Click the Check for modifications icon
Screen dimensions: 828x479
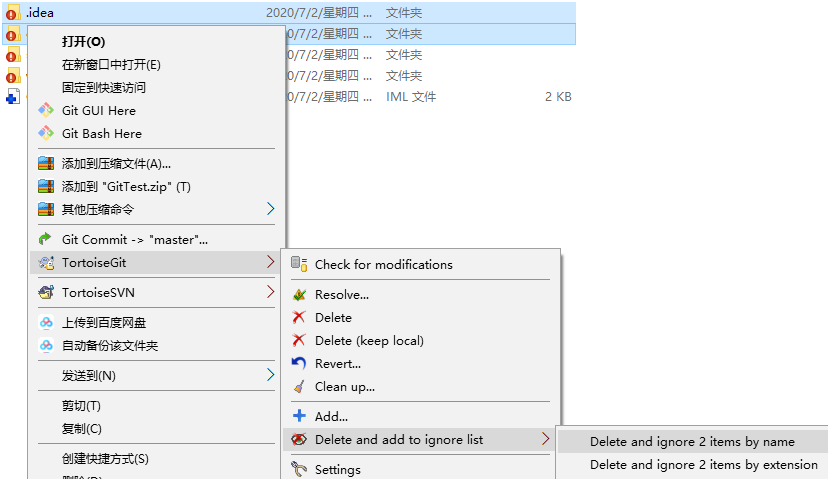click(299, 264)
